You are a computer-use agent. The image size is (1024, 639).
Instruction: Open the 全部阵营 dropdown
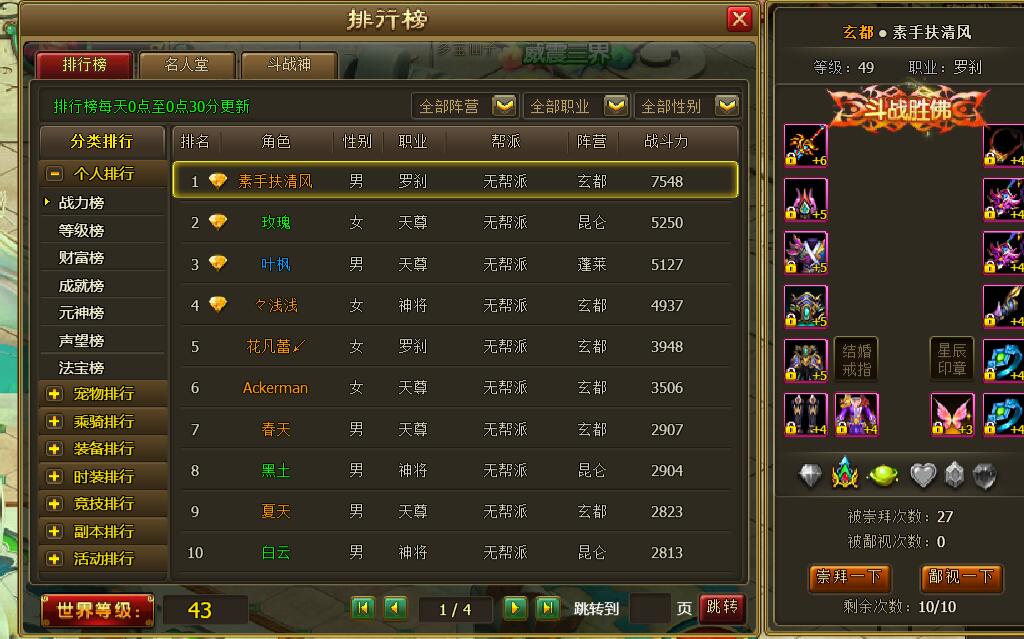[x=464, y=106]
